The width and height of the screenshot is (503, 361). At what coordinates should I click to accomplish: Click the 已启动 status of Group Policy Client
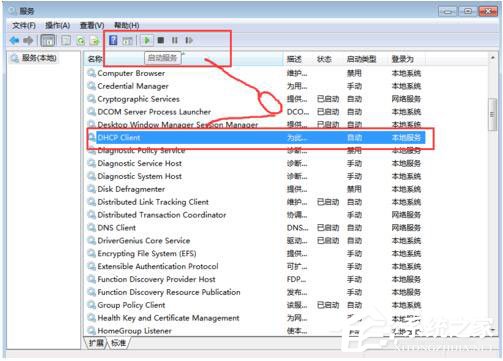[328, 305]
